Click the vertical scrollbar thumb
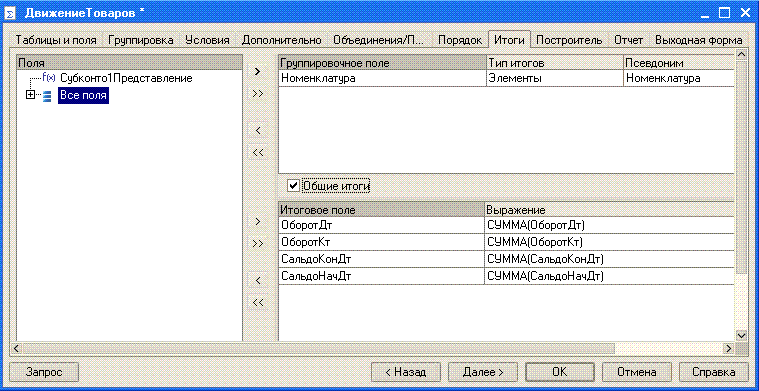This screenshot has height=391, width=759. pos(741,166)
